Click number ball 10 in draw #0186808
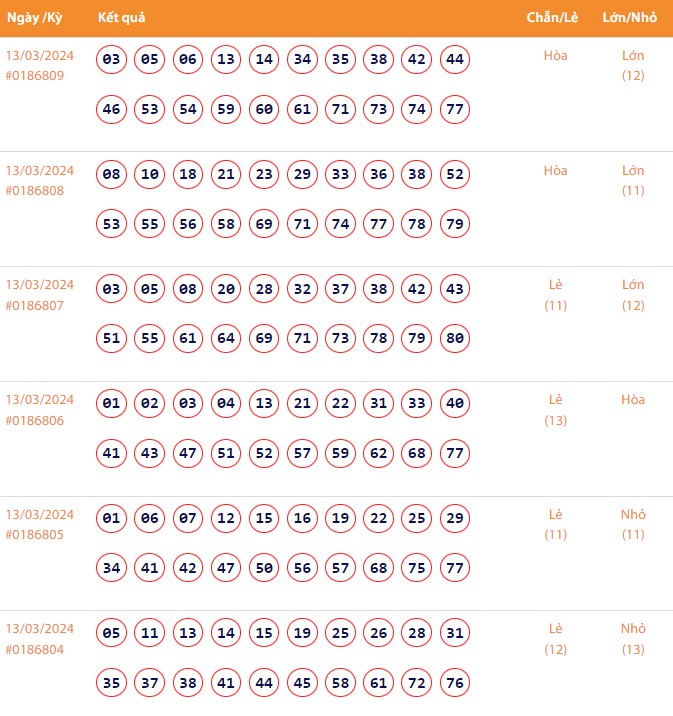 (x=150, y=174)
